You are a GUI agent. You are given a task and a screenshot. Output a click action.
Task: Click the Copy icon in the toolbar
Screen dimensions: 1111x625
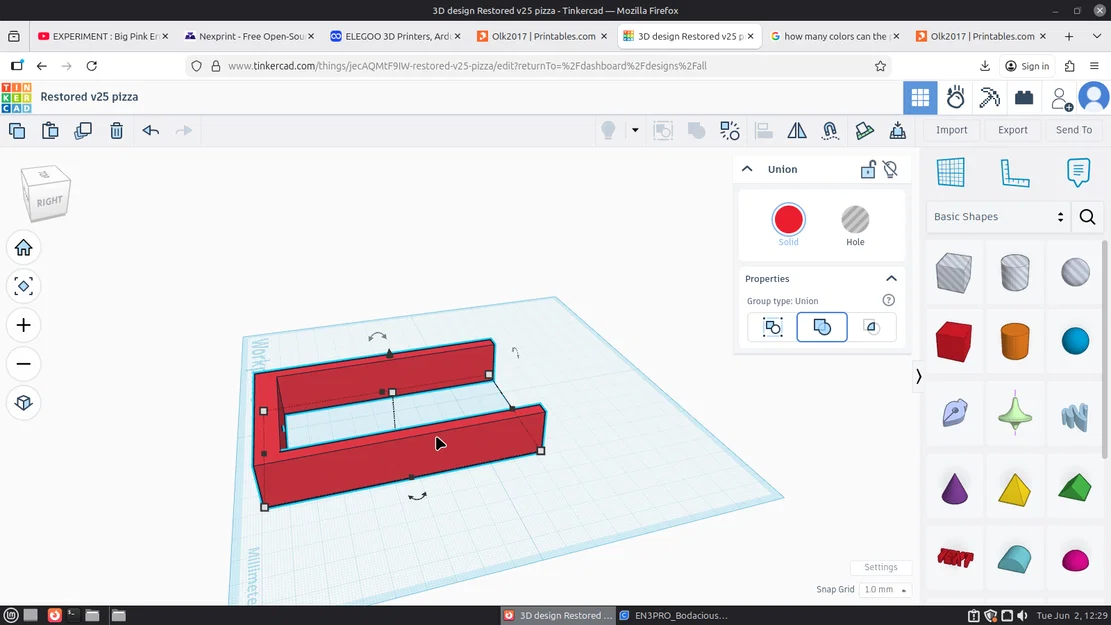coord(17,130)
